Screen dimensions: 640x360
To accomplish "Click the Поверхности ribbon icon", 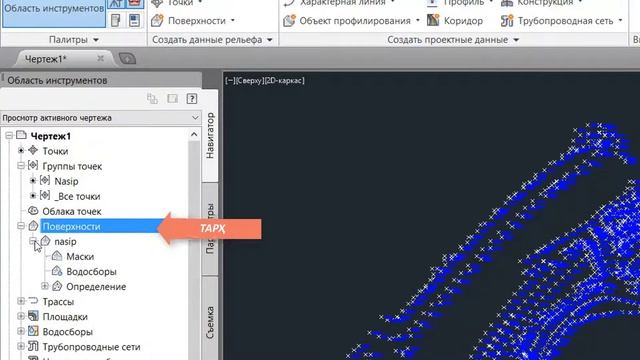I will click(157, 20).
